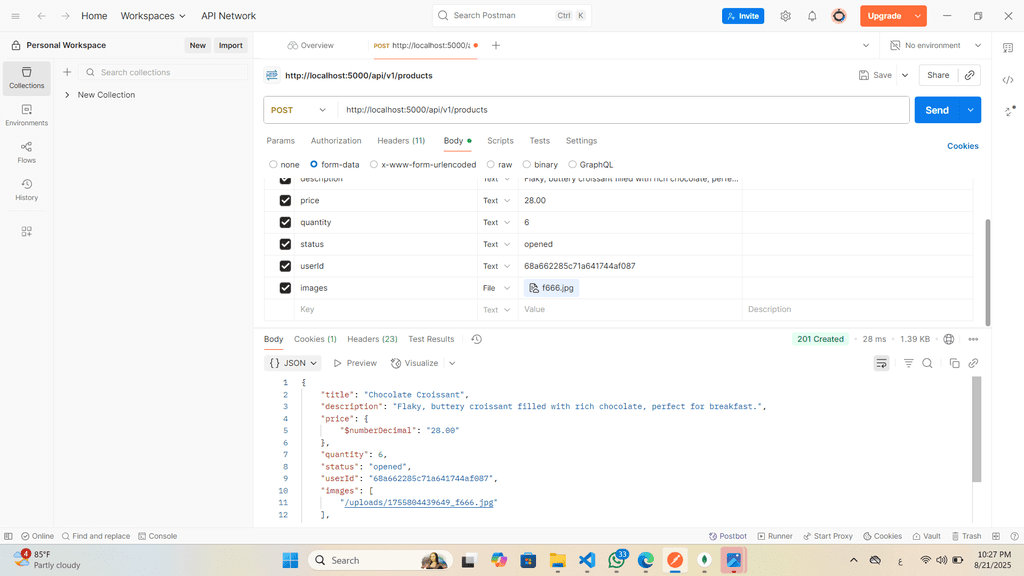Expand the New Collection tree item
Image resolution: width=1024 pixels, height=576 pixels.
[67, 95]
